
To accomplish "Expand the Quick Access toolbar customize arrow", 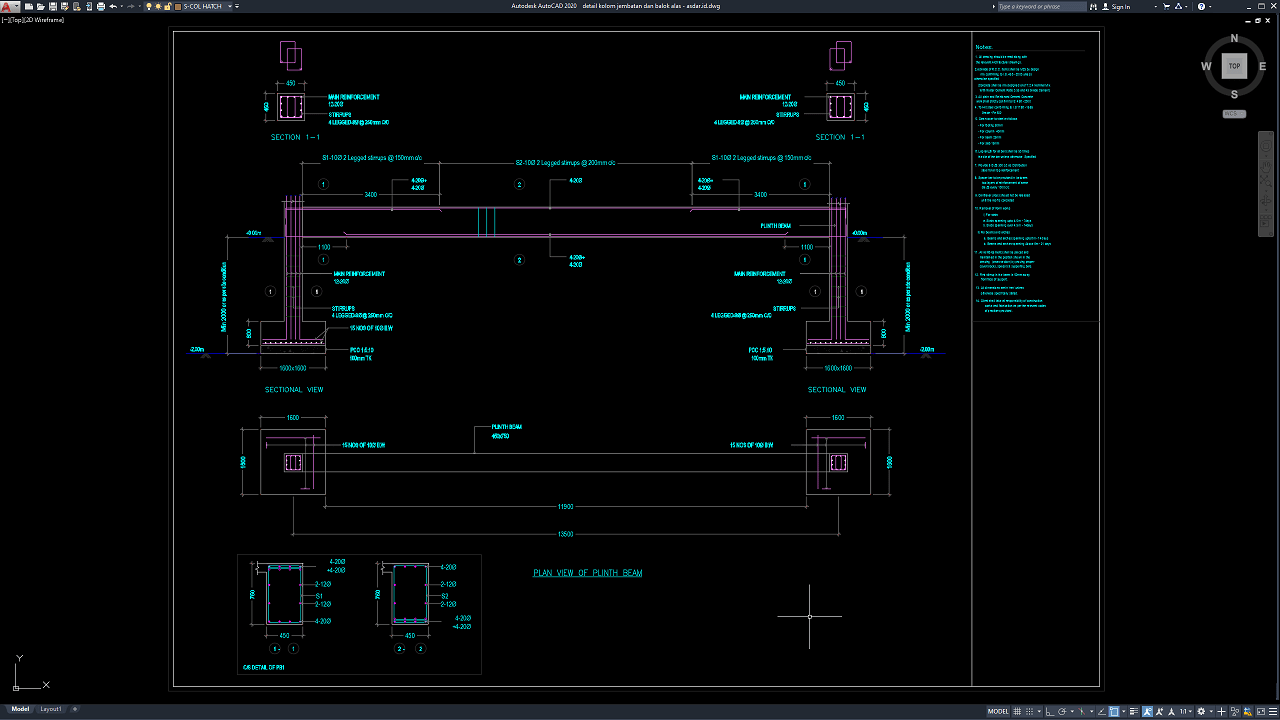I will click(x=235, y=6).
